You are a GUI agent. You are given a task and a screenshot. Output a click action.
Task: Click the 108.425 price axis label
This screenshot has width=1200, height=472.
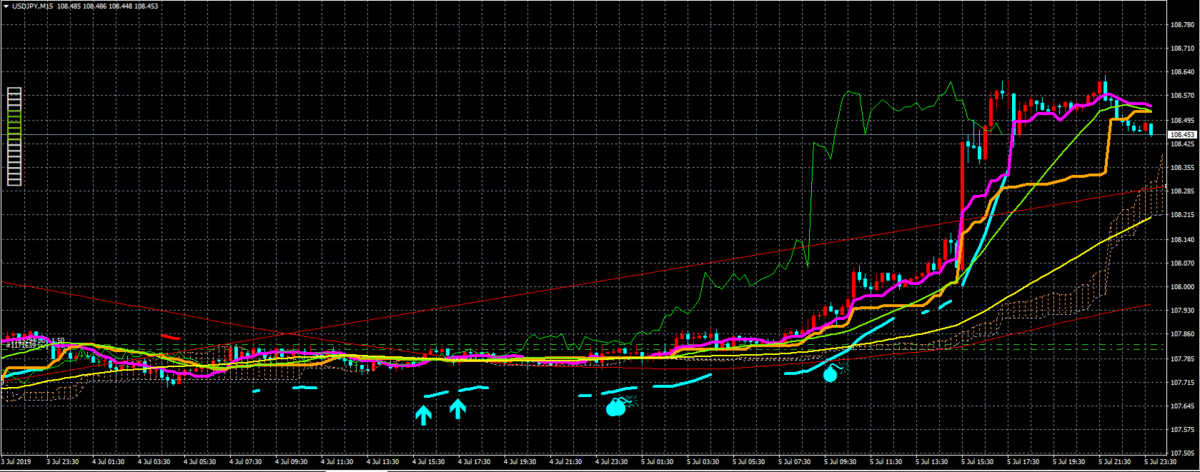1182,144
